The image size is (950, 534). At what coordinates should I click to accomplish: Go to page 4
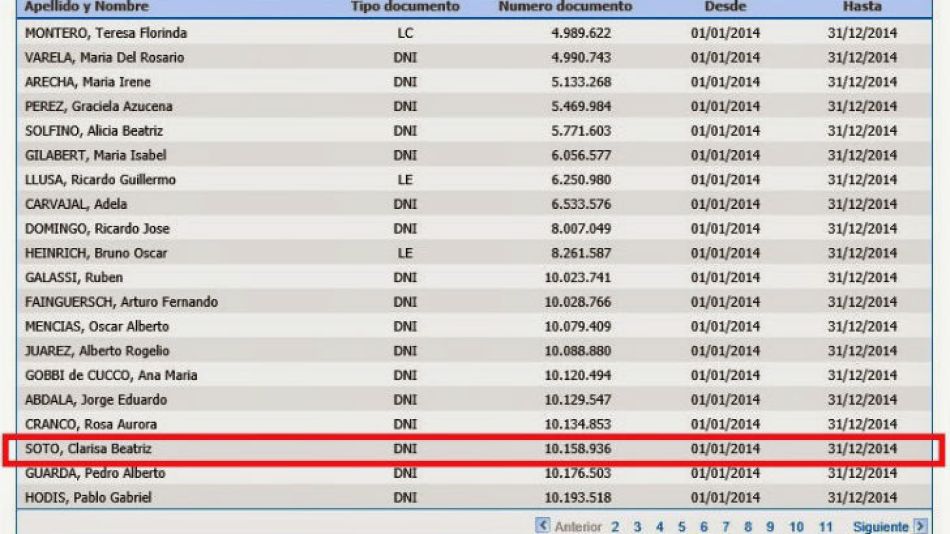click(x=659, y=527)
